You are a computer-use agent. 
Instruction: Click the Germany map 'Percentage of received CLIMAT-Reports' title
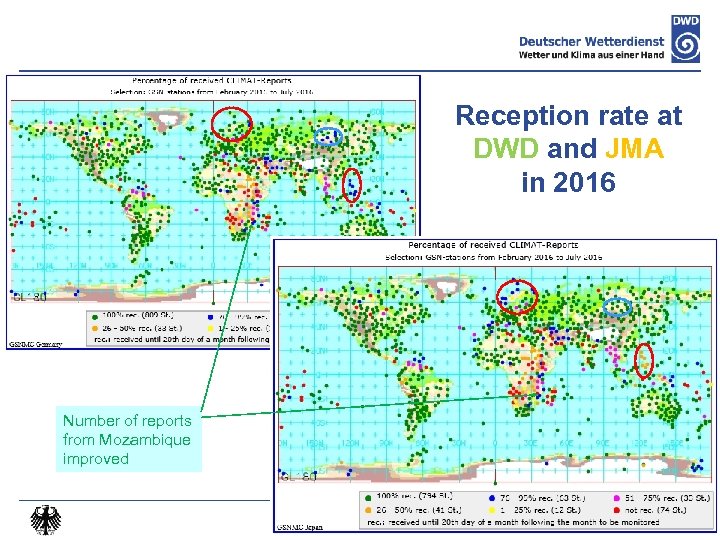[x=212, y=81]
